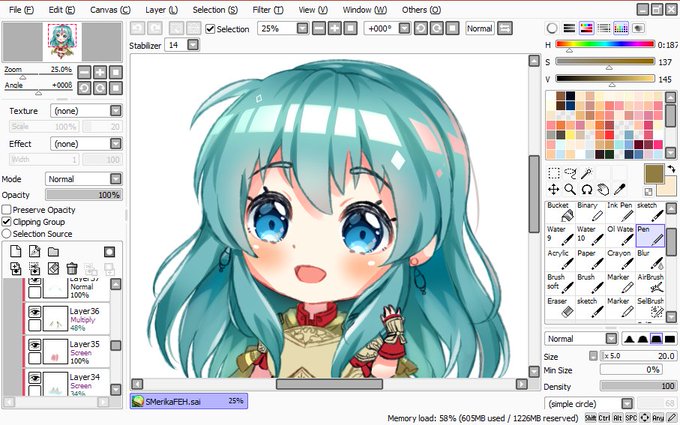Image resolution: width=680 pixels, height=425 pixels.
Task: Open the Layer menu
Action: tap(161, 10)
